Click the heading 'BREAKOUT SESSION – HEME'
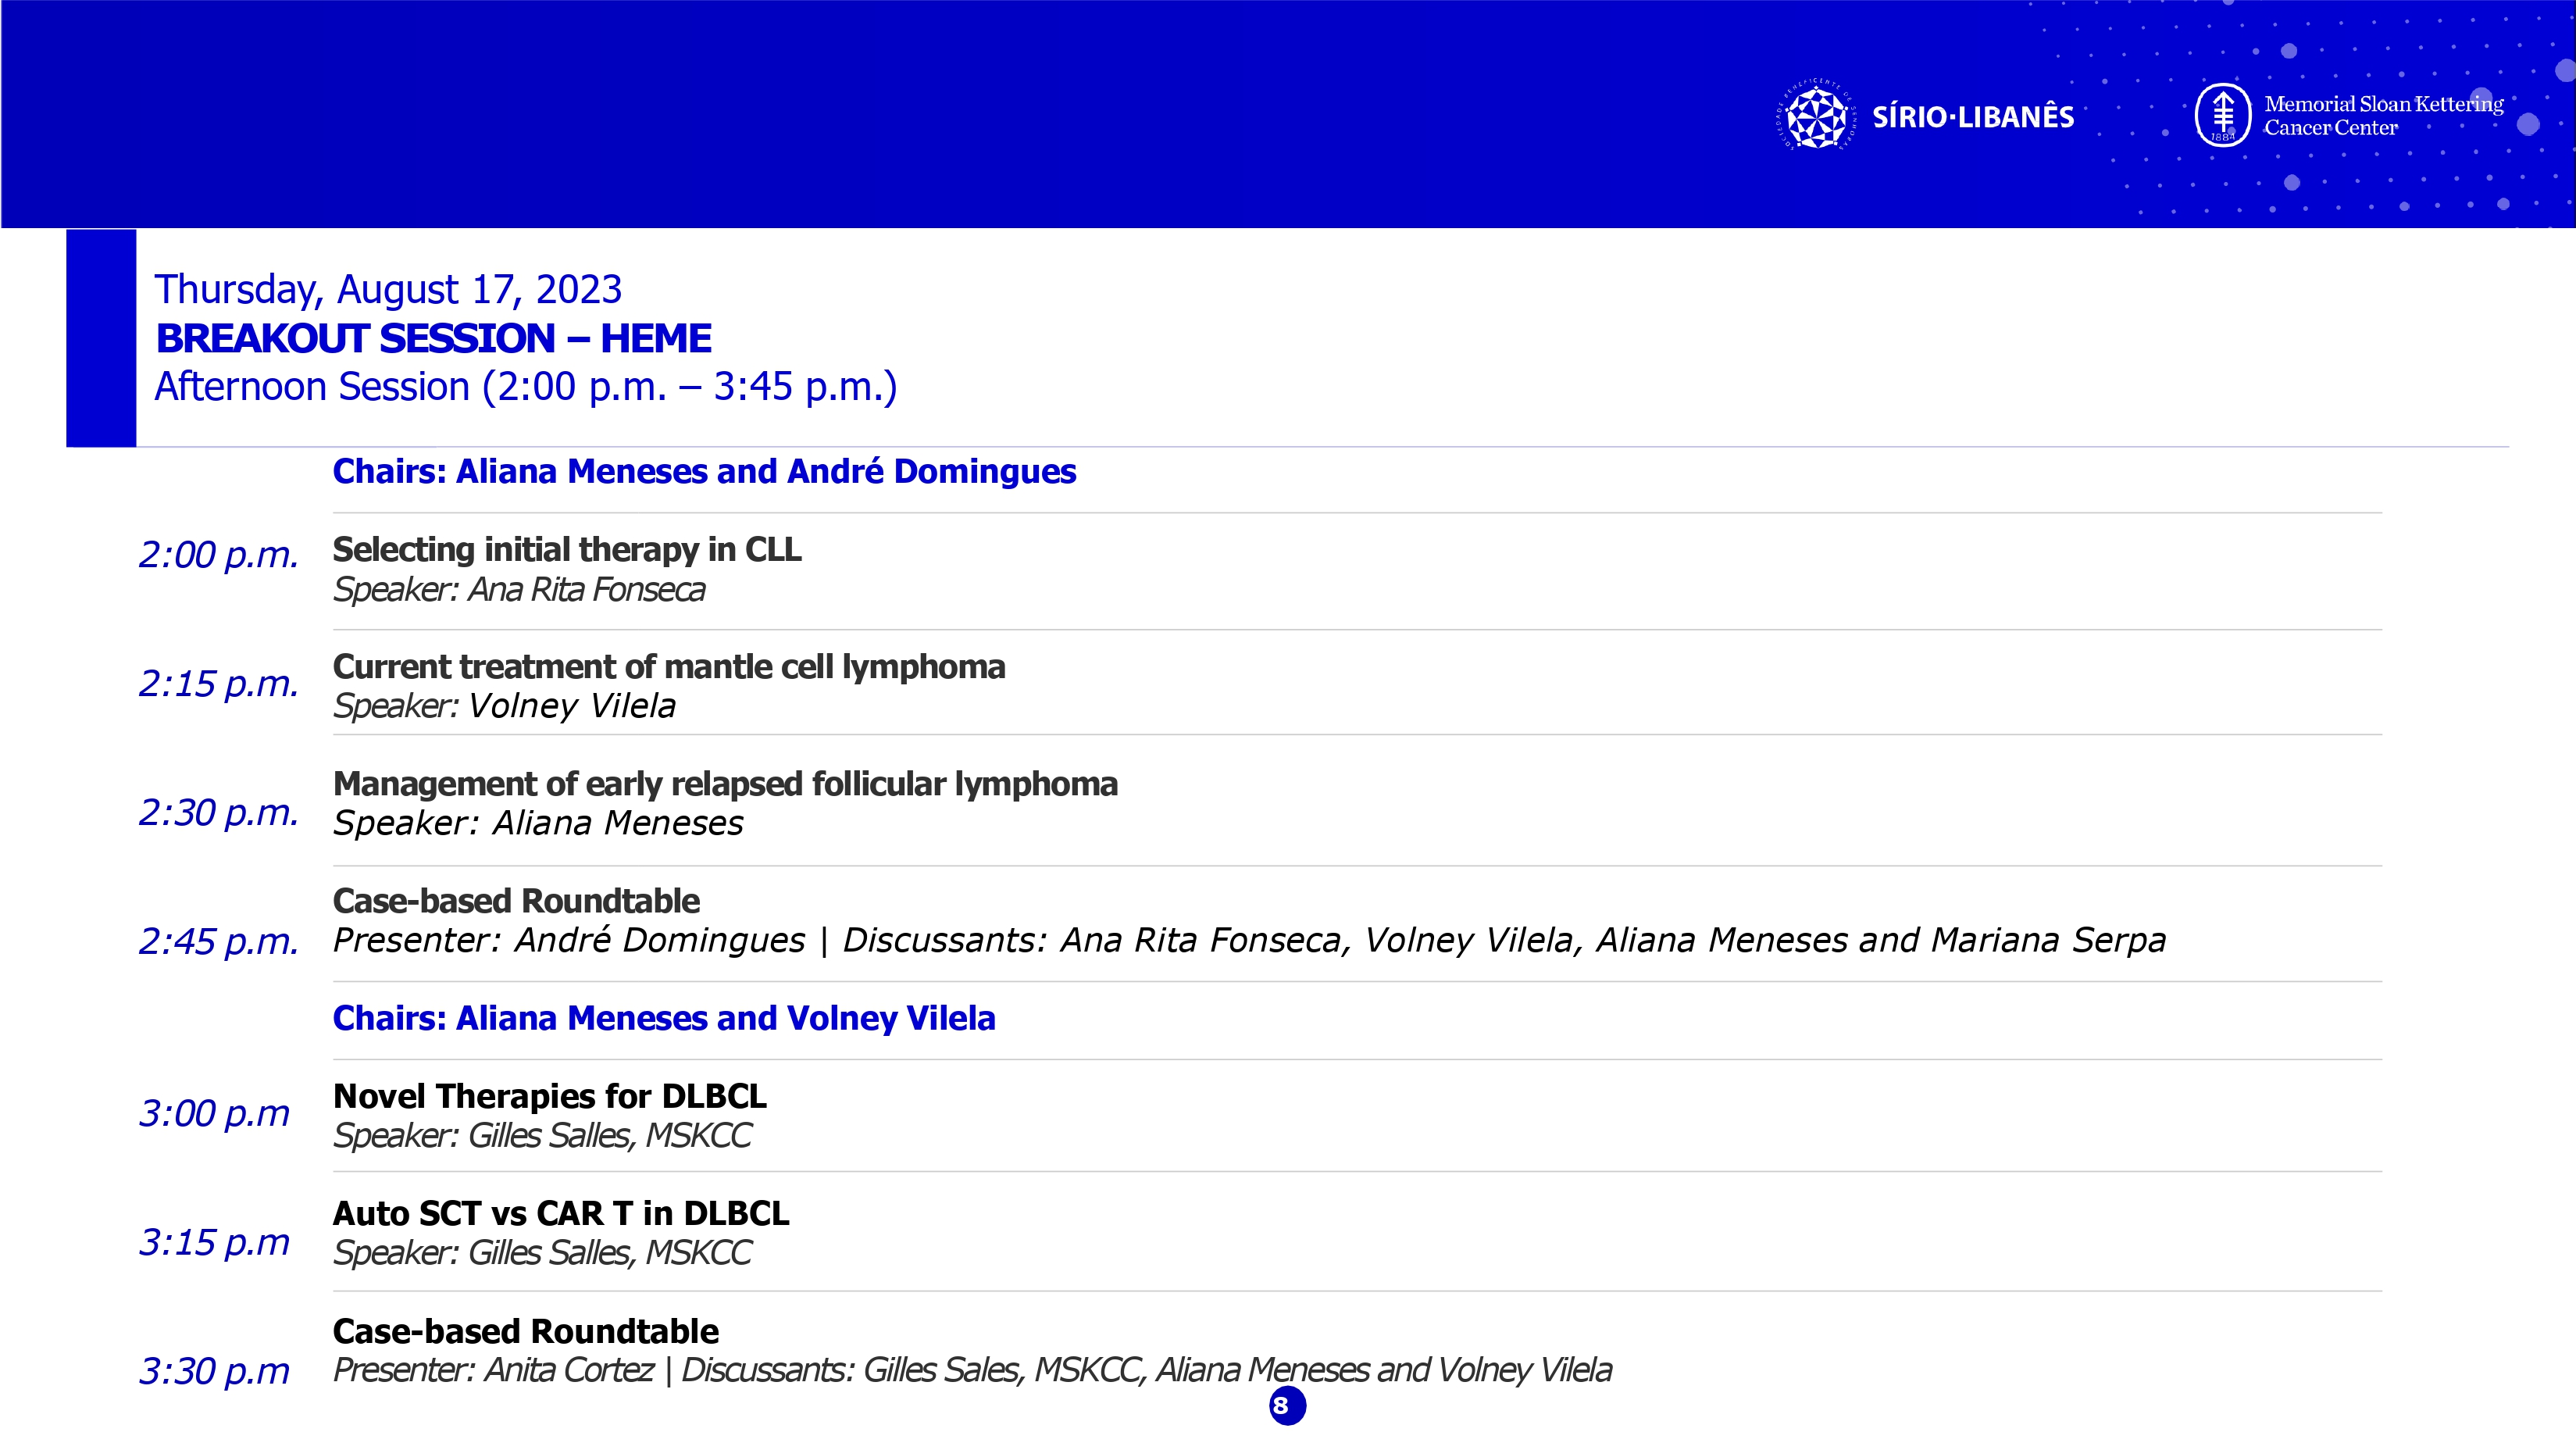The height and width of the screenshot is (1450, 2576). [433, 338]
